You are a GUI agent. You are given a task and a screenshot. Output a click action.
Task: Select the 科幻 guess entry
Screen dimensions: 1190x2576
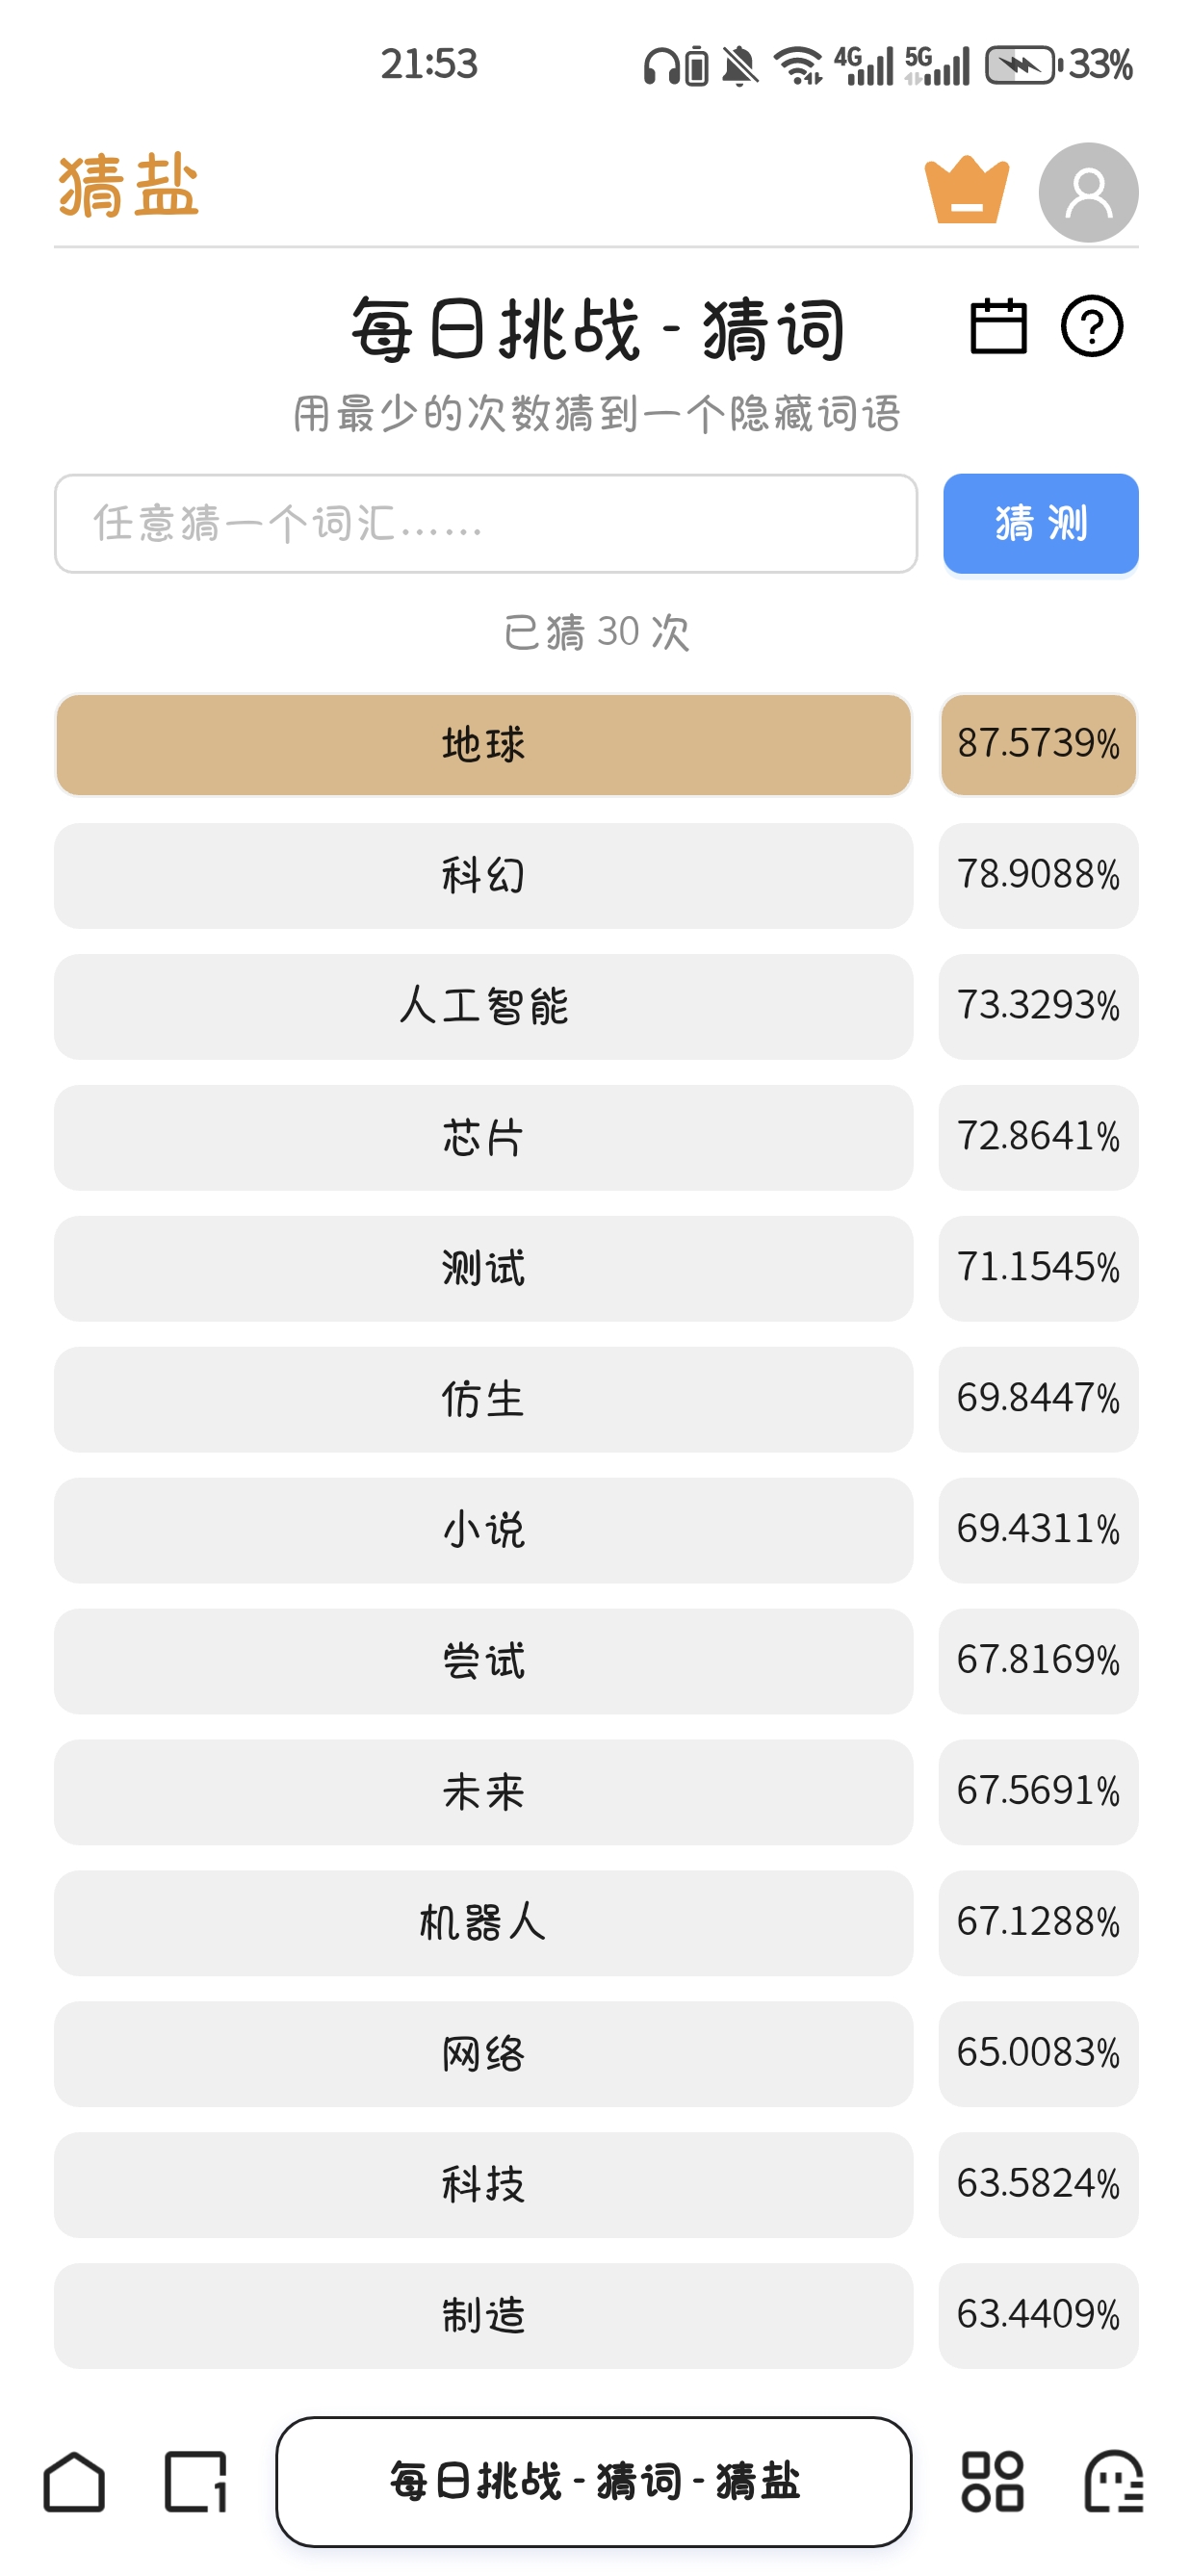[x=483, y=876]
